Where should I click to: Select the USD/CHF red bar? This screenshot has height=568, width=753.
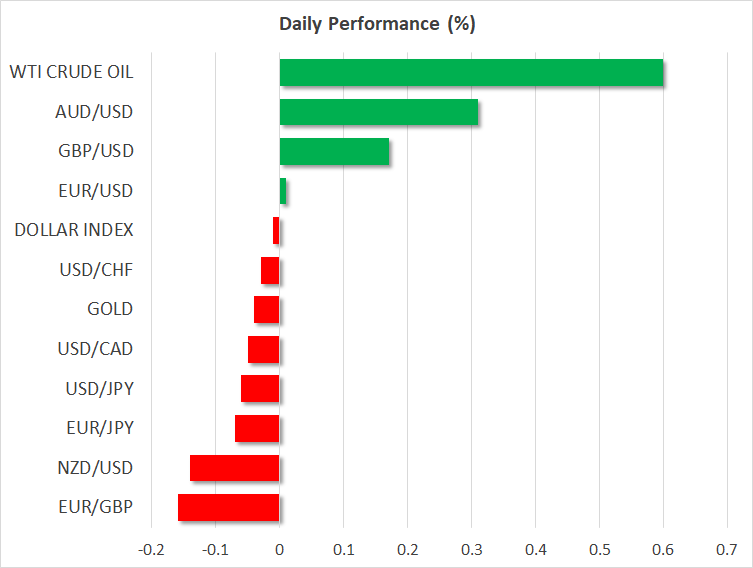pyautogui.click(x=270, y=271)
